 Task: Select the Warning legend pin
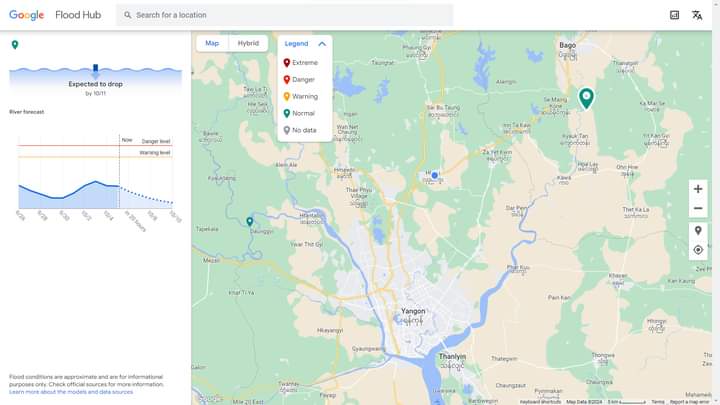pyautogui.click(x=287, y=96)
